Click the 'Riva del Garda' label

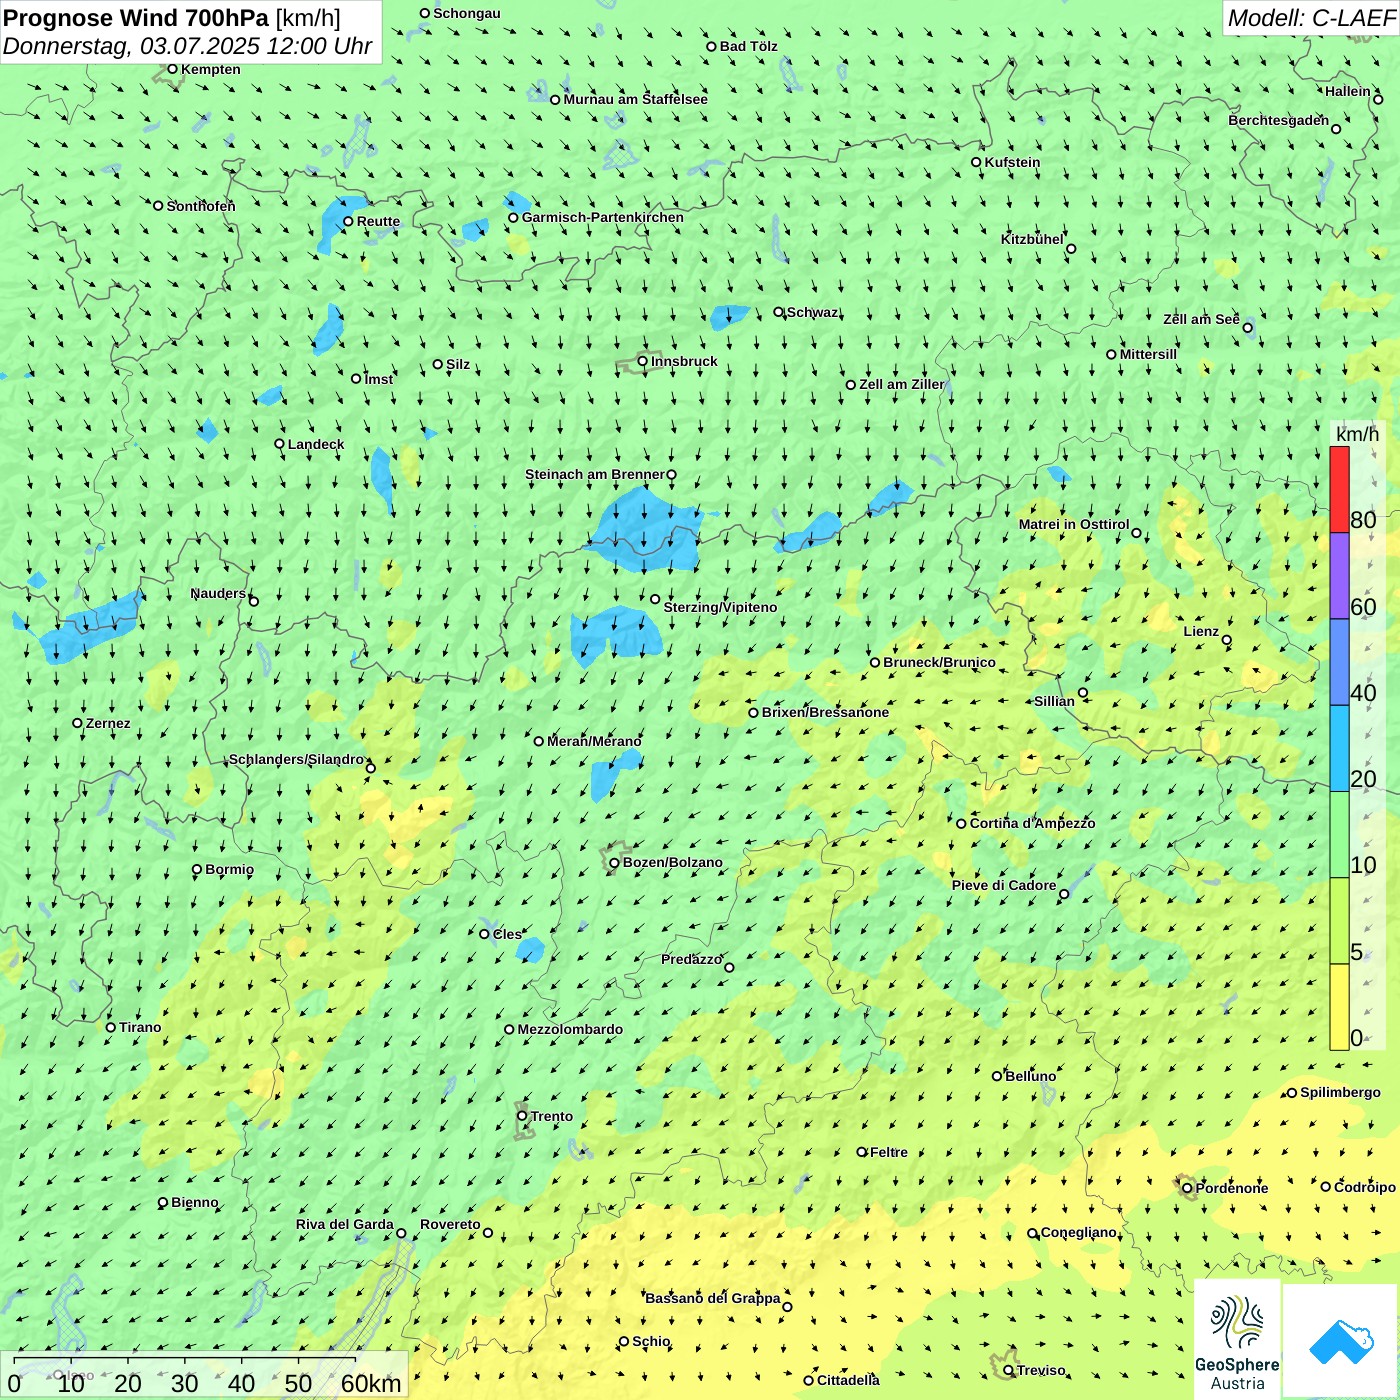click(x=345, y=1224)
